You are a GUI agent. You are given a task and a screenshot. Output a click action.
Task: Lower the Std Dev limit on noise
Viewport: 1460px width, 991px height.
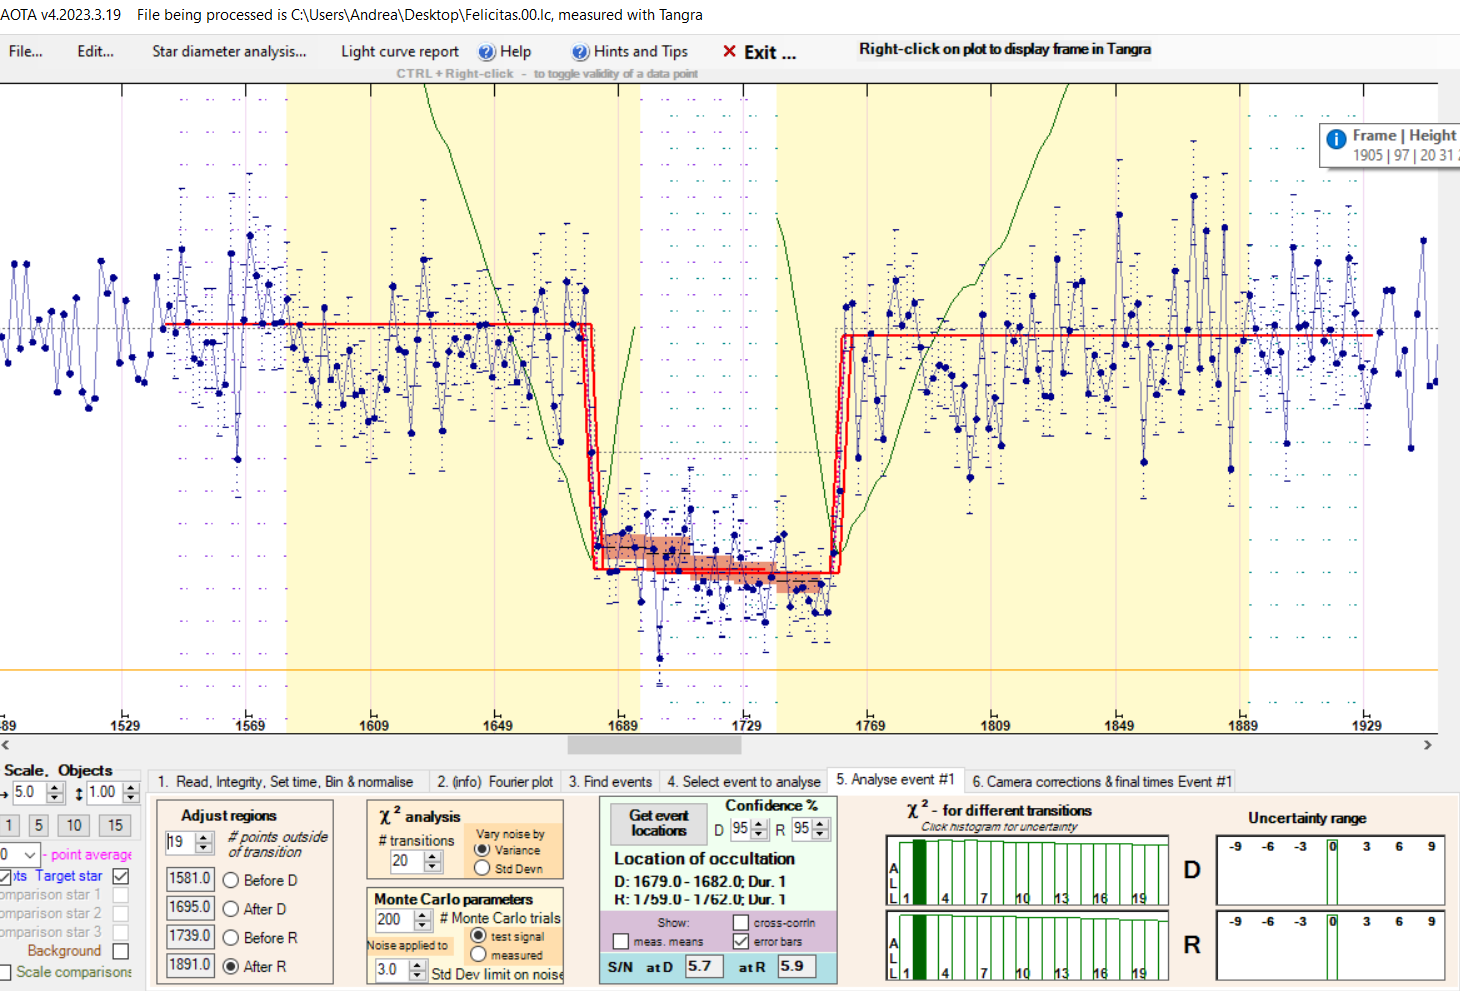point(418,975)
